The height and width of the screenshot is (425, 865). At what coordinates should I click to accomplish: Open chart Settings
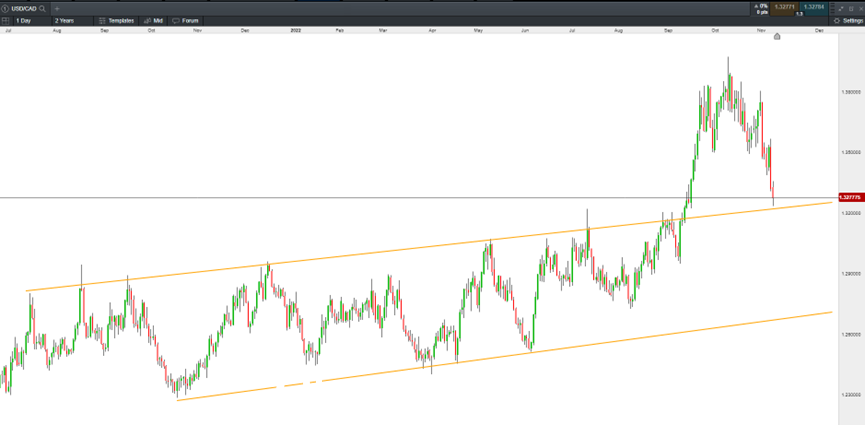coord(848,20)
